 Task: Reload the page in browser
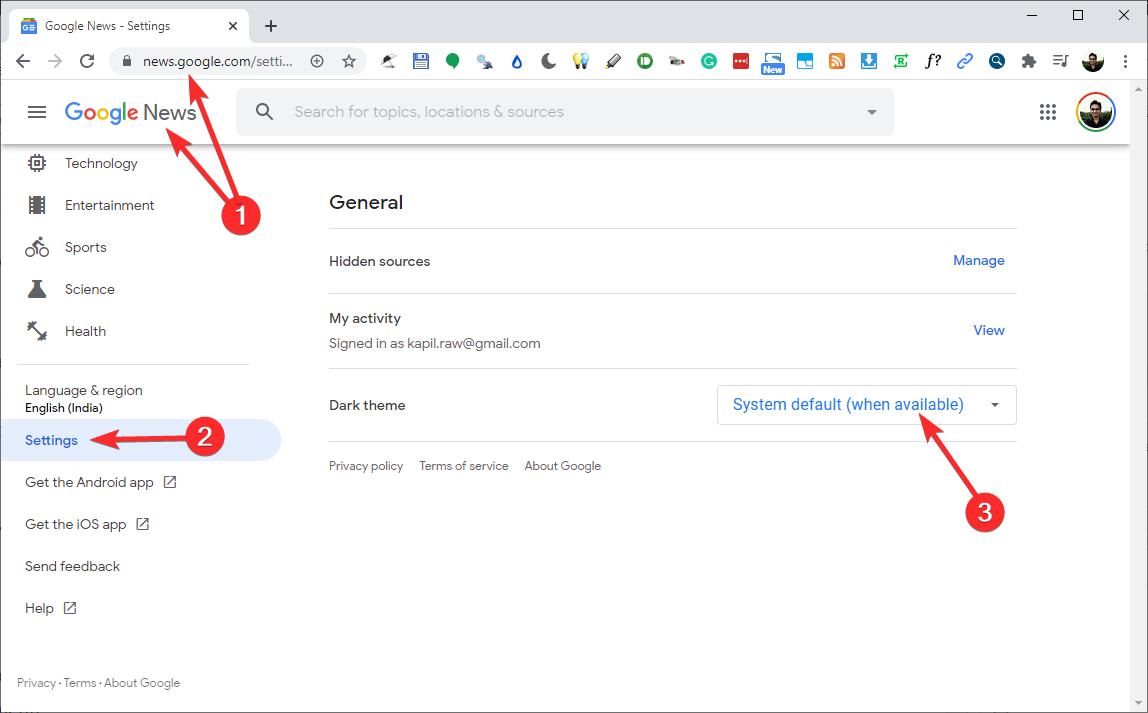(x=87, y=61)
